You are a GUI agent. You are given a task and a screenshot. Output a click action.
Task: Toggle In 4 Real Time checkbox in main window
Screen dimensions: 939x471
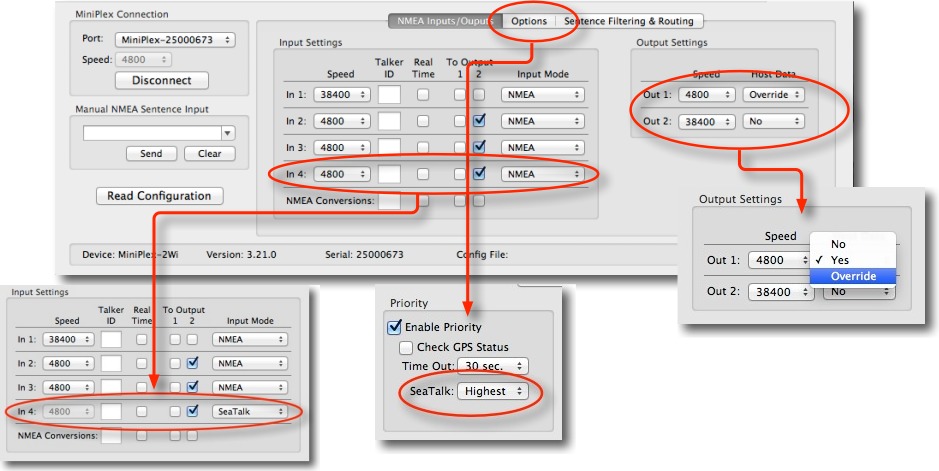[423, 174]
